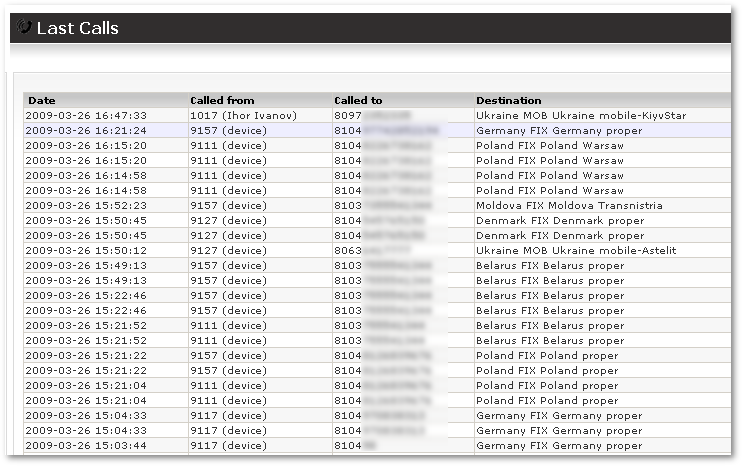The height and width of the screenshot is (466, 742).
Task: Click the Called from column header
Action: 222,100
